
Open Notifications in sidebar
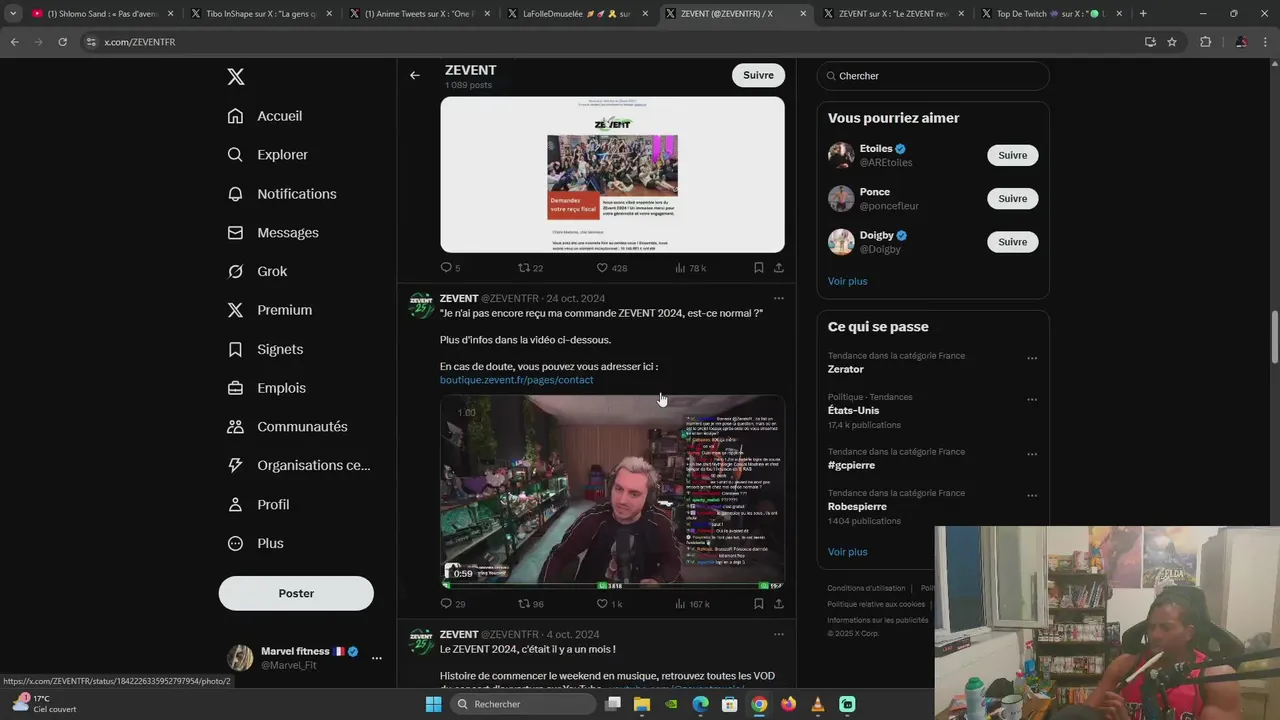[x=282, y=194]
